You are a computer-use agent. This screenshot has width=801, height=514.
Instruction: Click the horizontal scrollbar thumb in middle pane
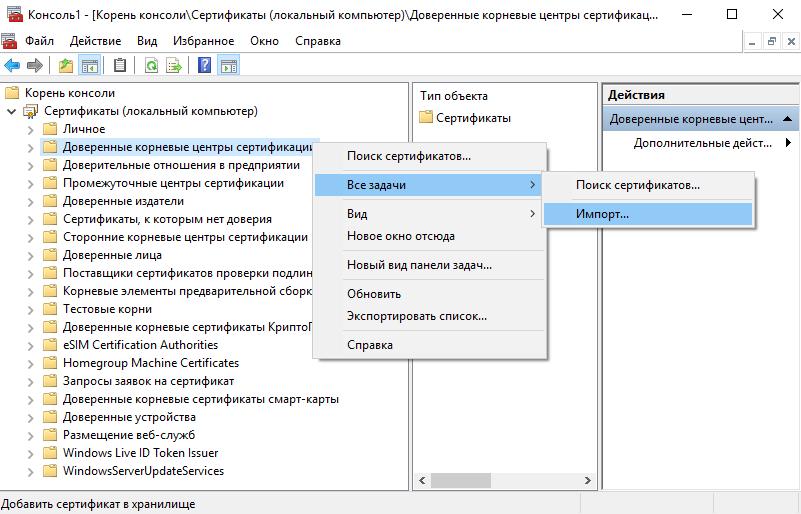460,480
